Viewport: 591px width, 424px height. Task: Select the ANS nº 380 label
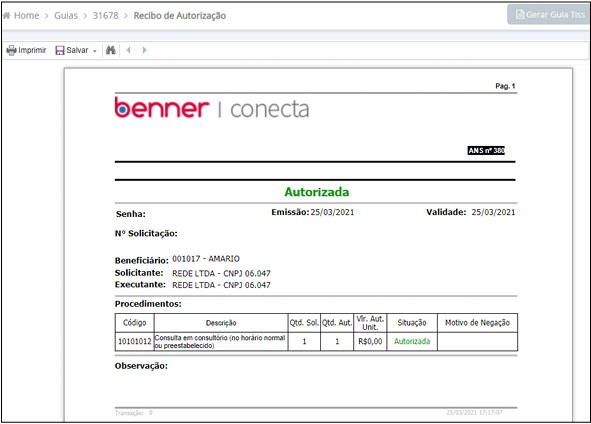pos(486,150)
